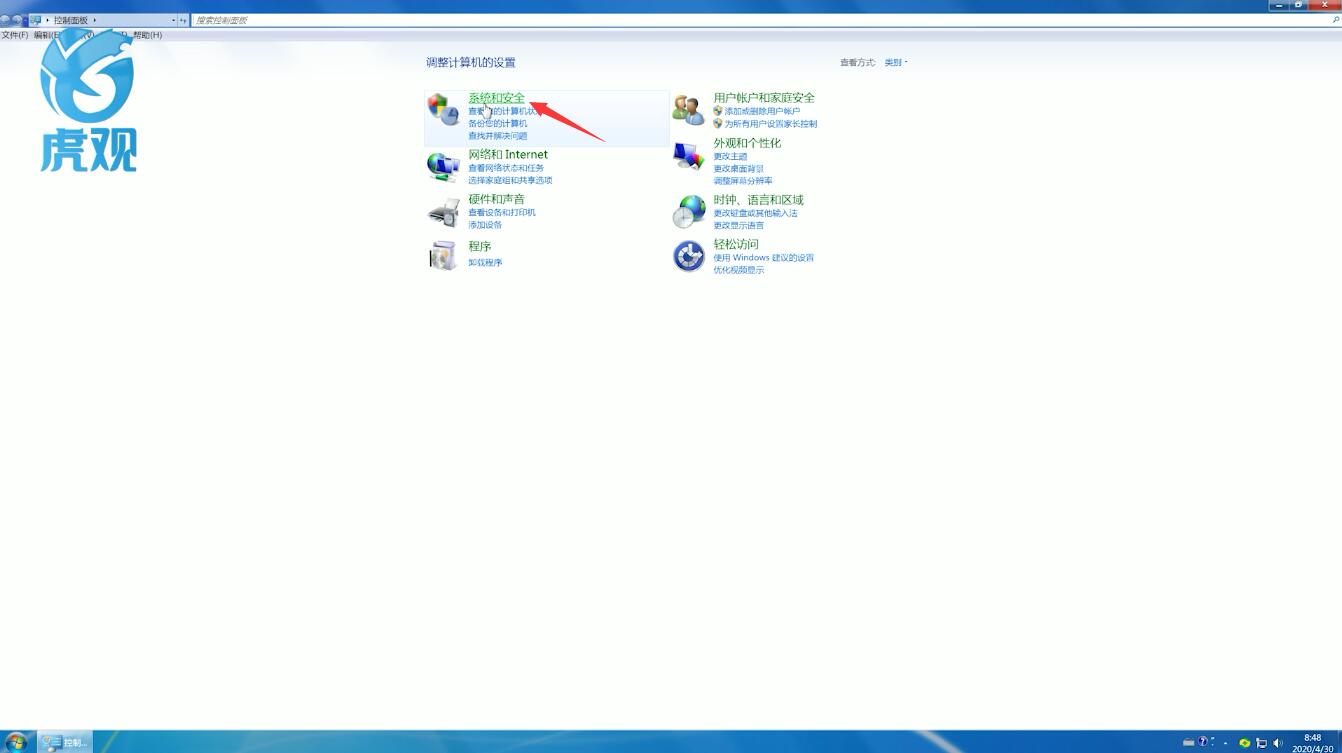
Task: Click the 搜索控制面板 search field
Action: coord(760,20)
